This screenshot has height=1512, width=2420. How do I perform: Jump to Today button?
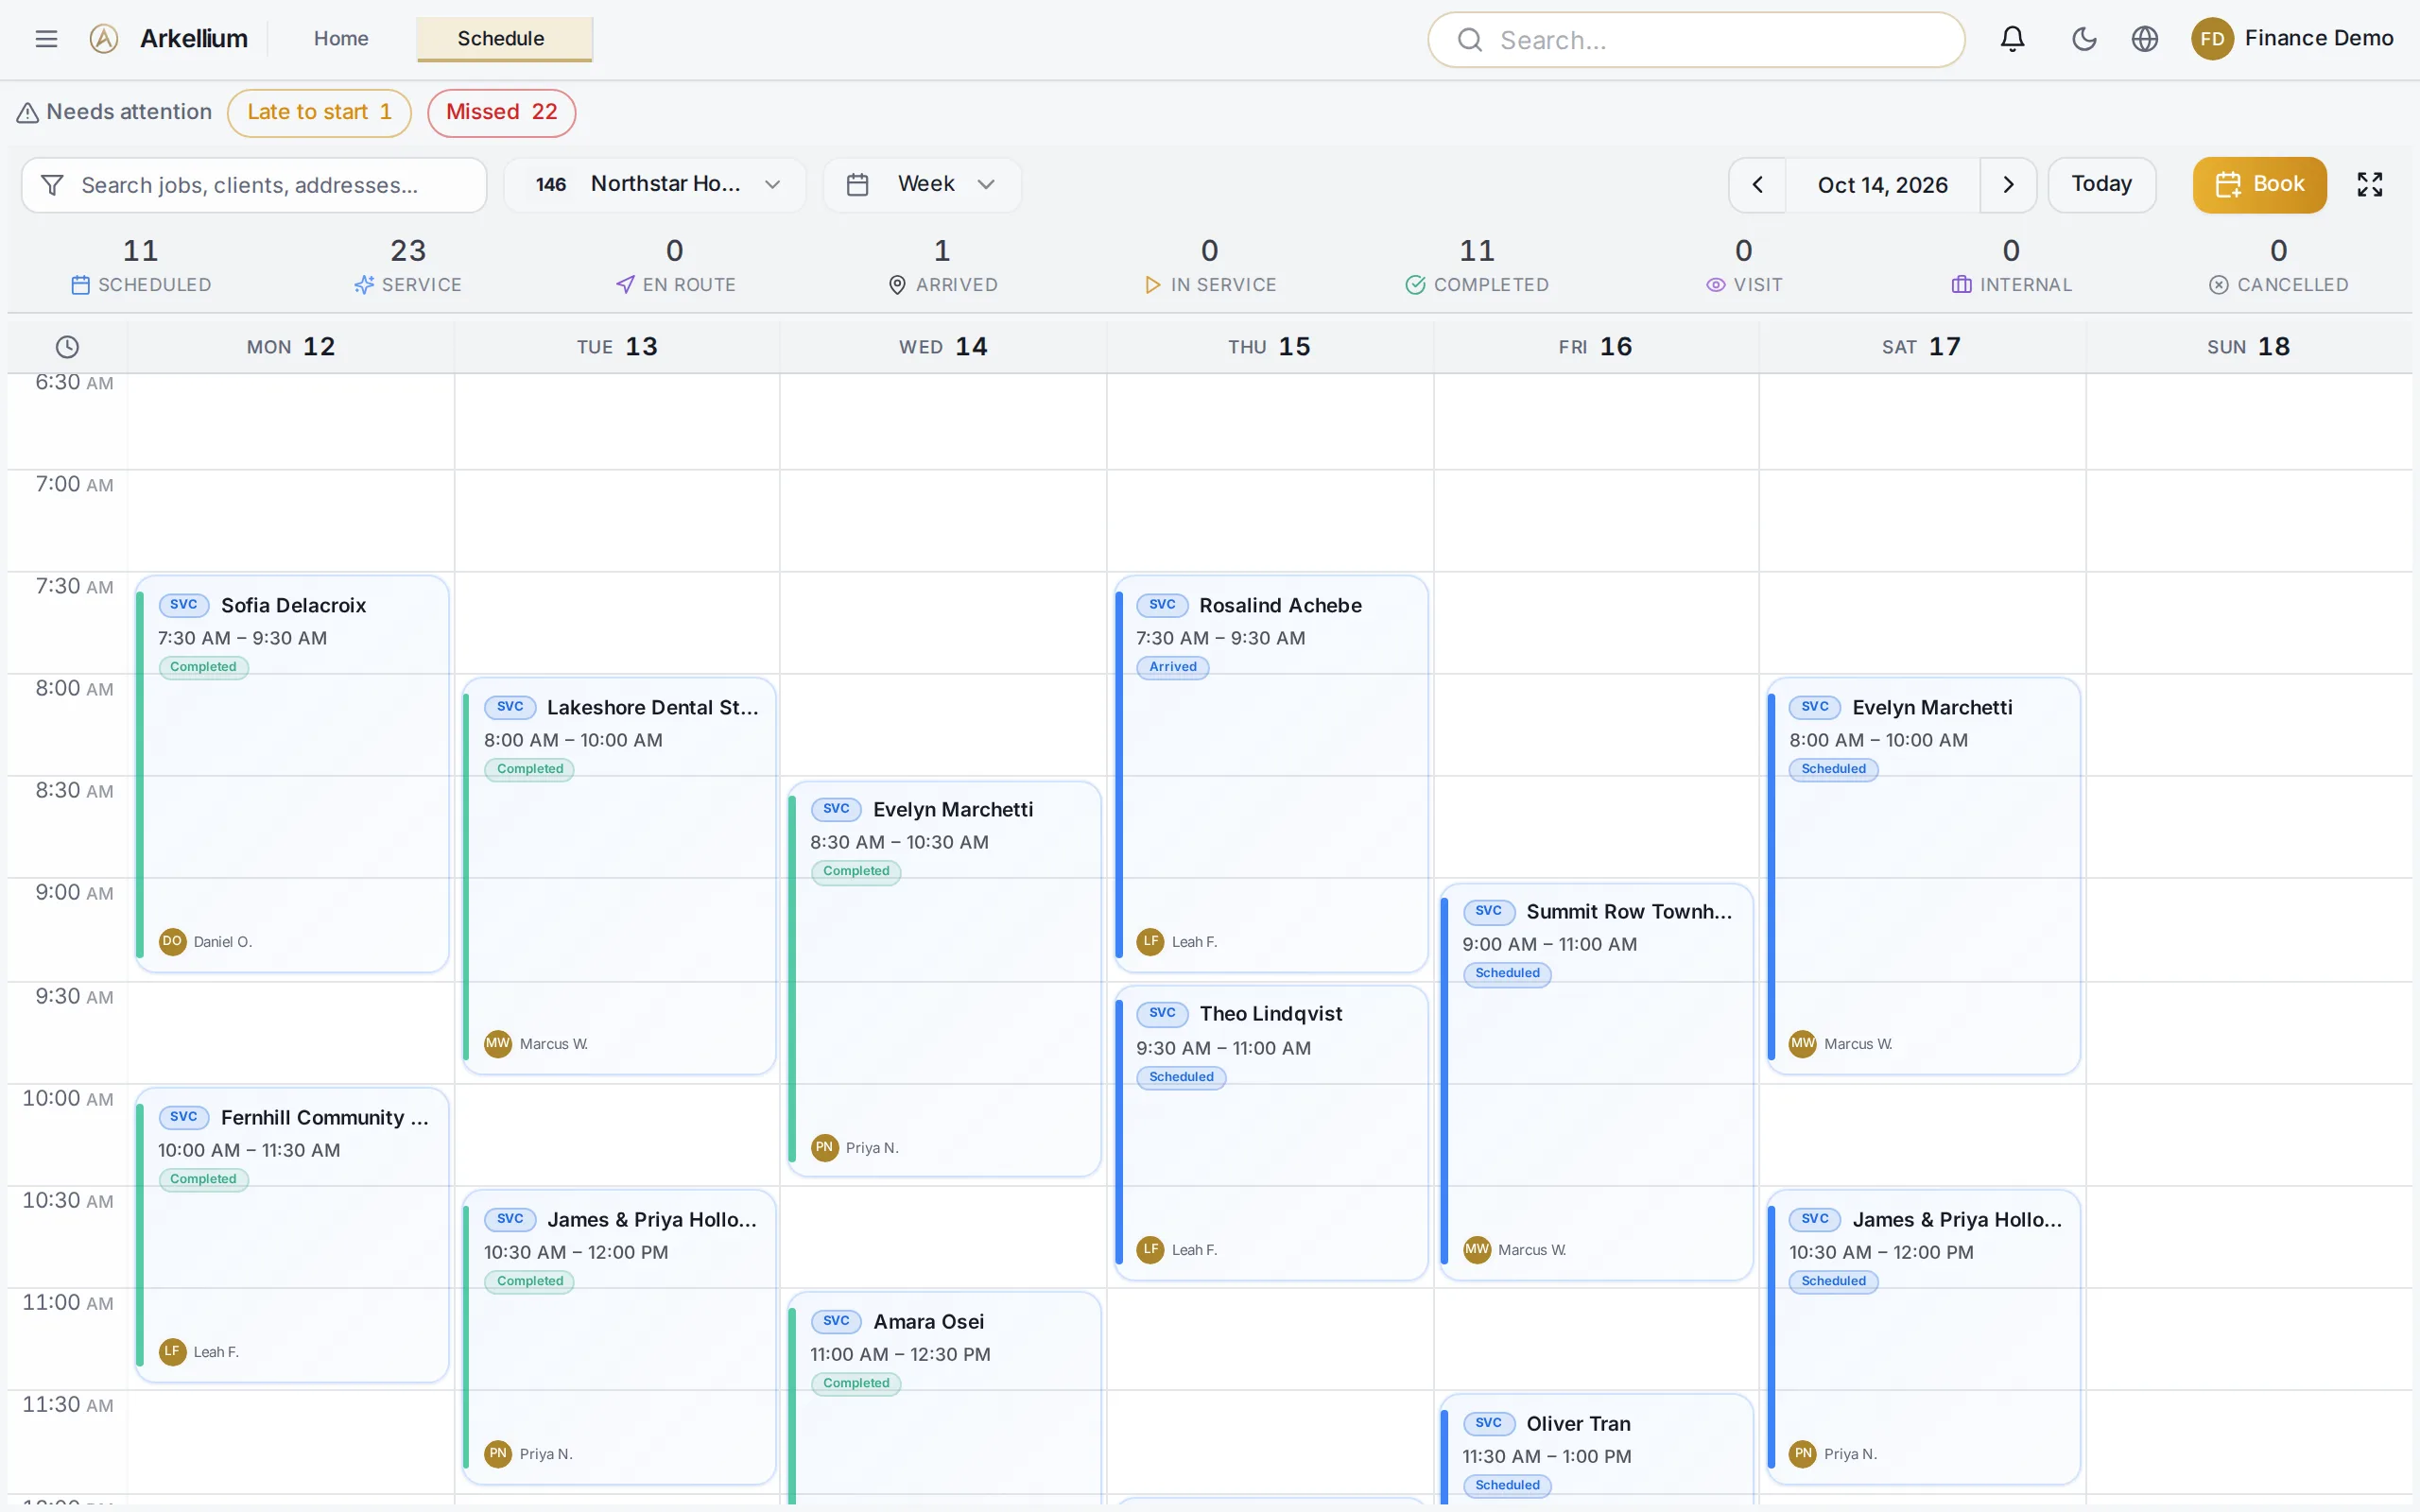pos(2101,185)
